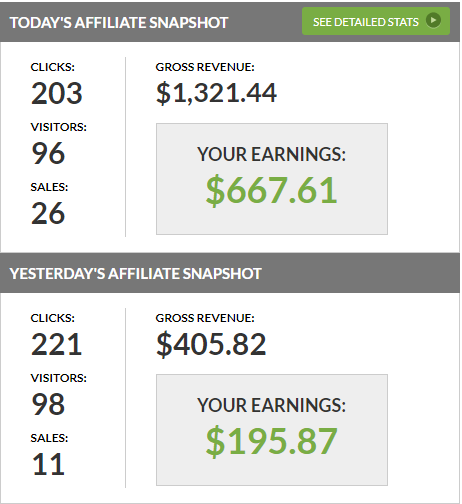Click today's Clicks label

pos(53,67)
